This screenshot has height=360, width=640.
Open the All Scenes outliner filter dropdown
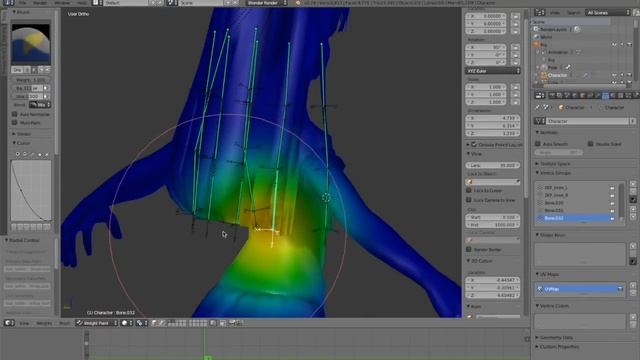pos(608,13)
